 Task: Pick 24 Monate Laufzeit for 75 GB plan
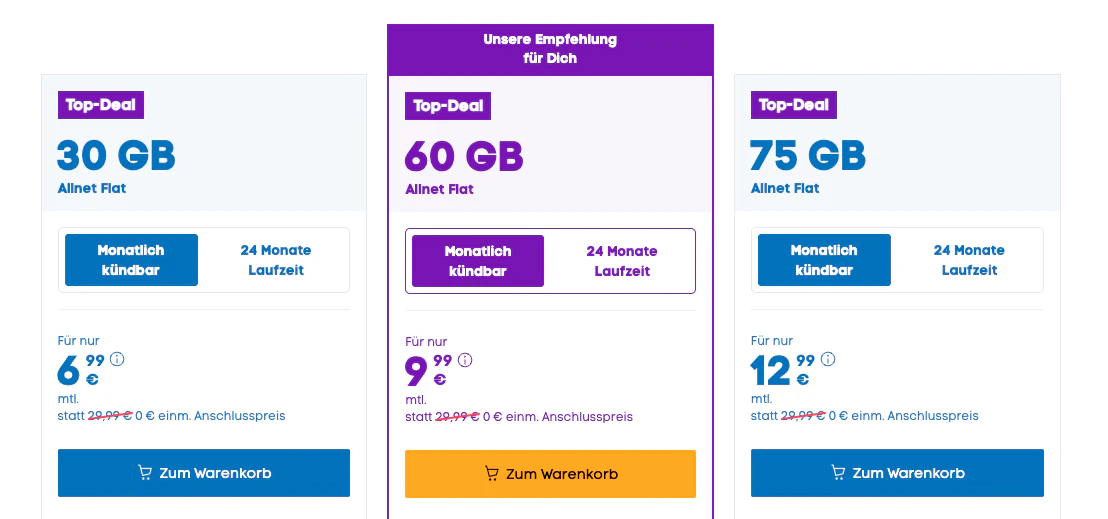969,260
